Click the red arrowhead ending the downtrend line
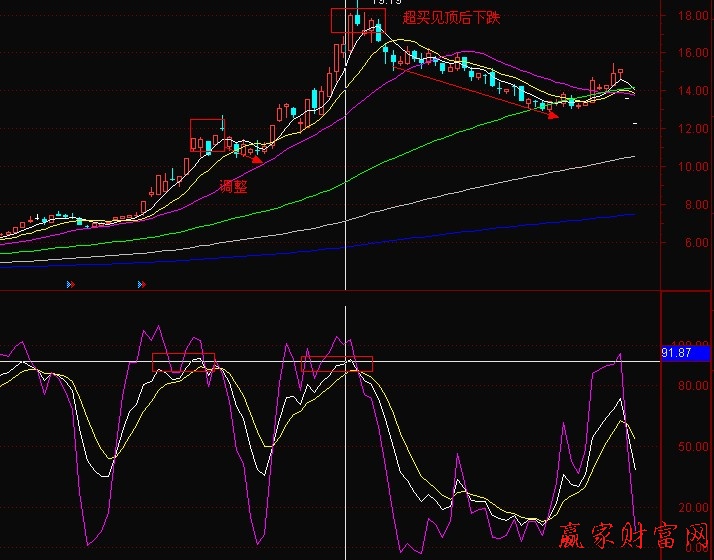 pyautogui.click(x=552, y=114)
